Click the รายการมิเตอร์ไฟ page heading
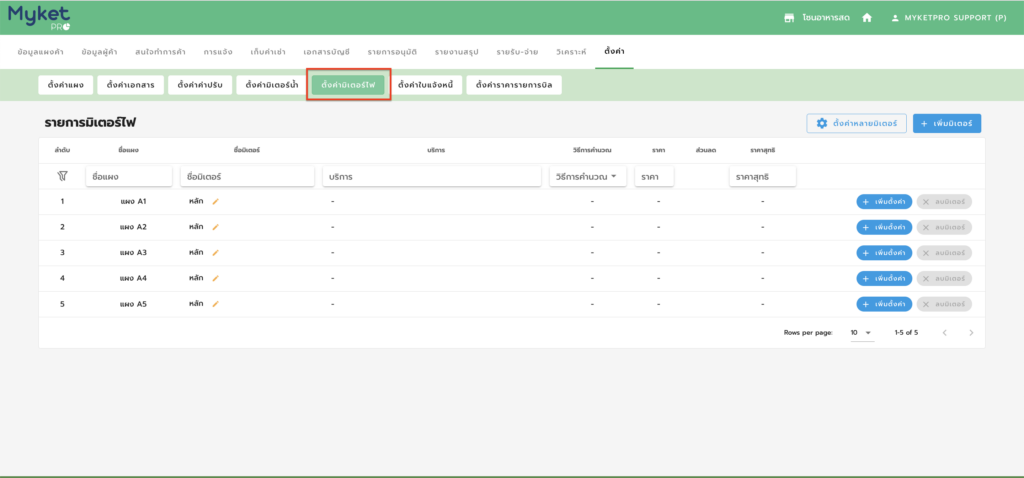 (x=89, y=123)
